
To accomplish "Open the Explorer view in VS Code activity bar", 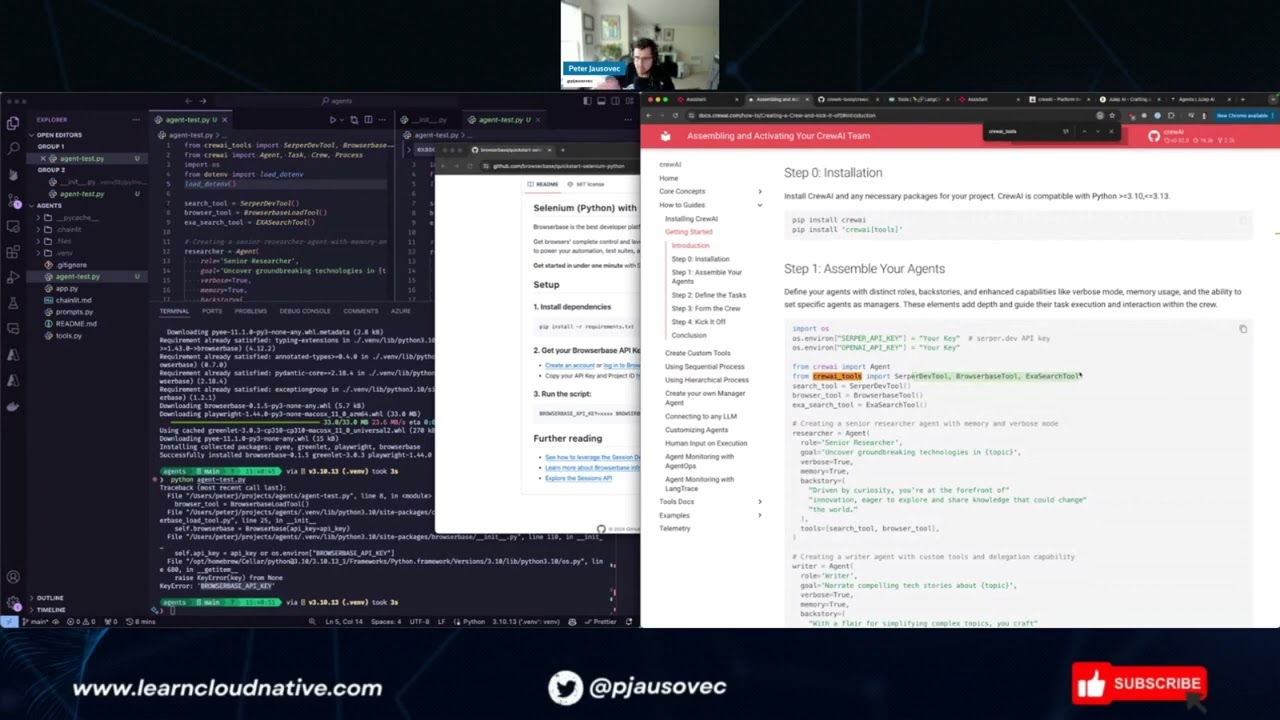I will [x=12, y=122].
